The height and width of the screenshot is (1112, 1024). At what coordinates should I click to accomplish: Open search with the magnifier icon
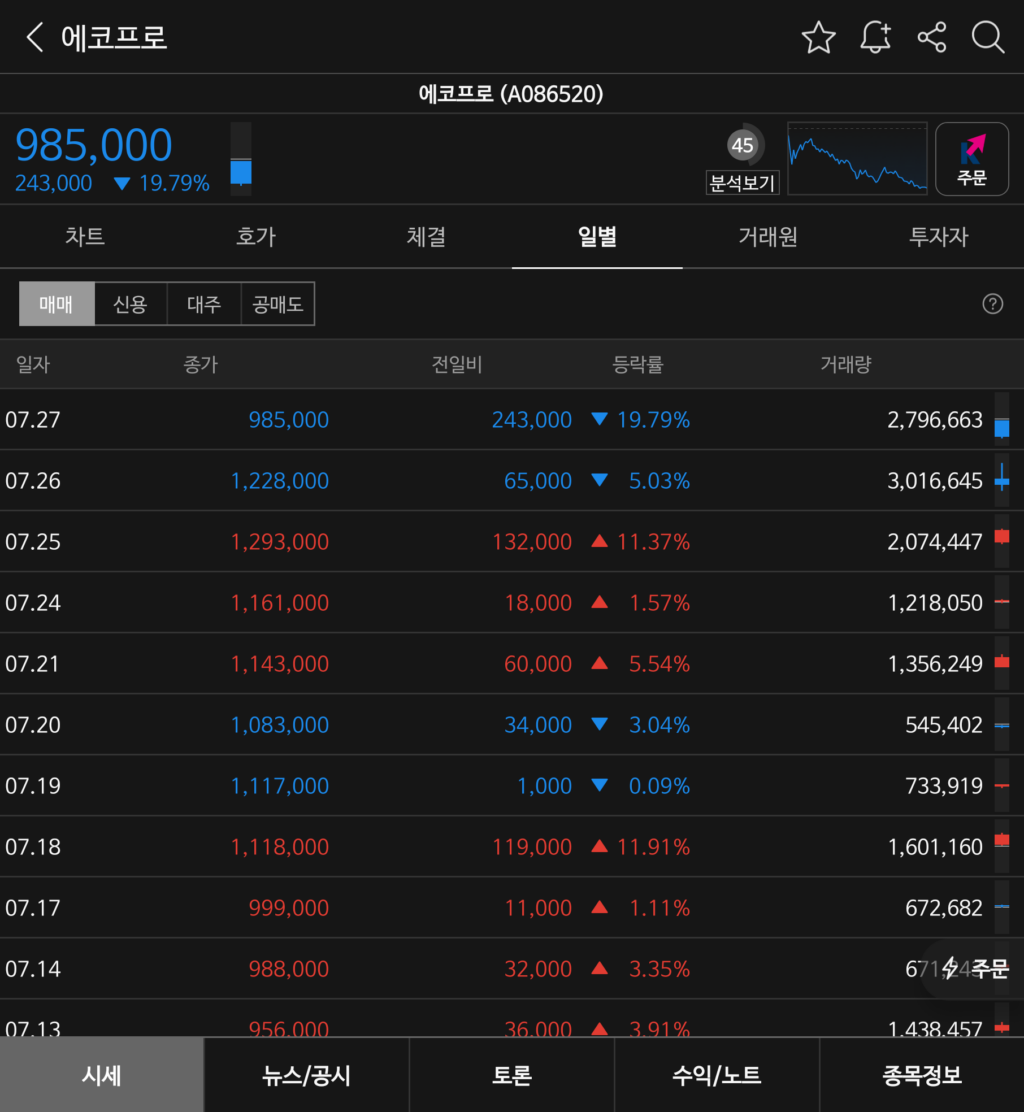pyautogui.click(x=987, y=37)
